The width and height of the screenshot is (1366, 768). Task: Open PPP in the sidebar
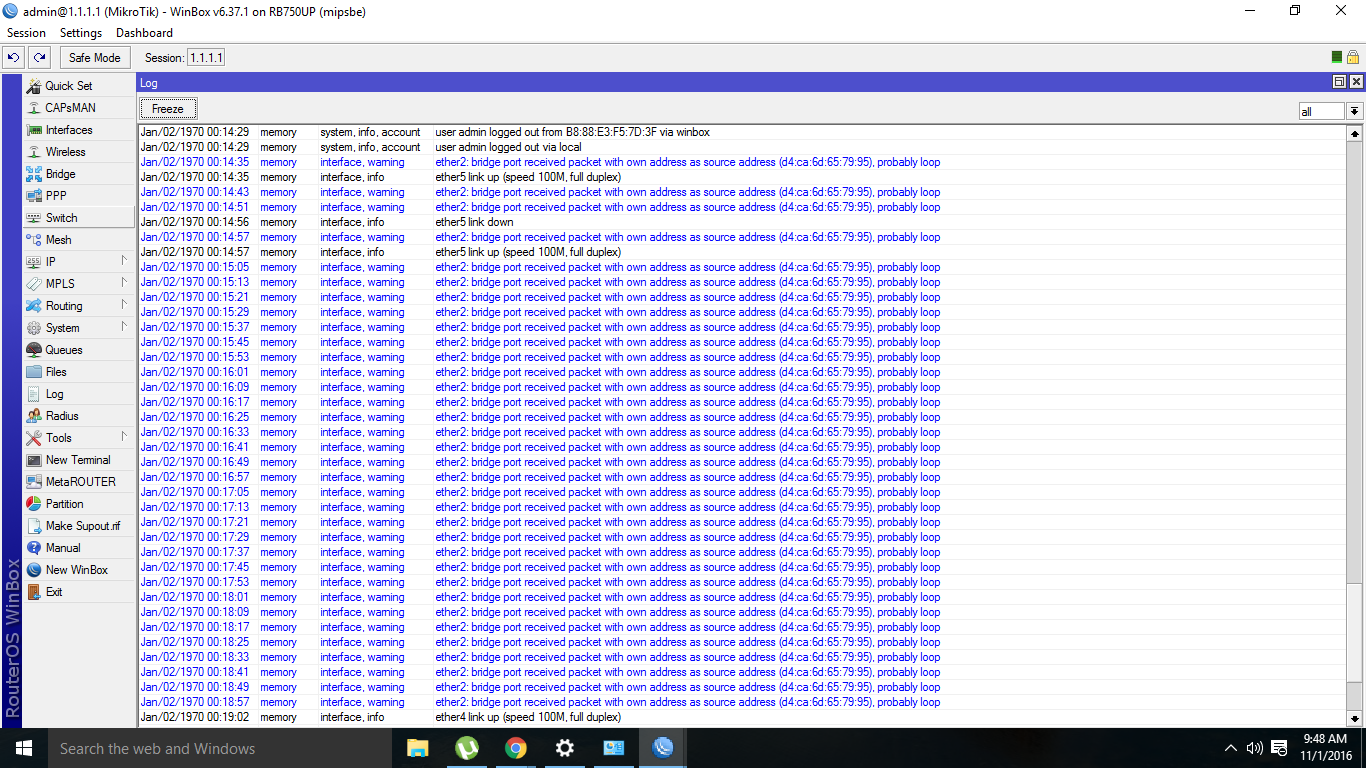pyautogui.click(x=78, y=196)
